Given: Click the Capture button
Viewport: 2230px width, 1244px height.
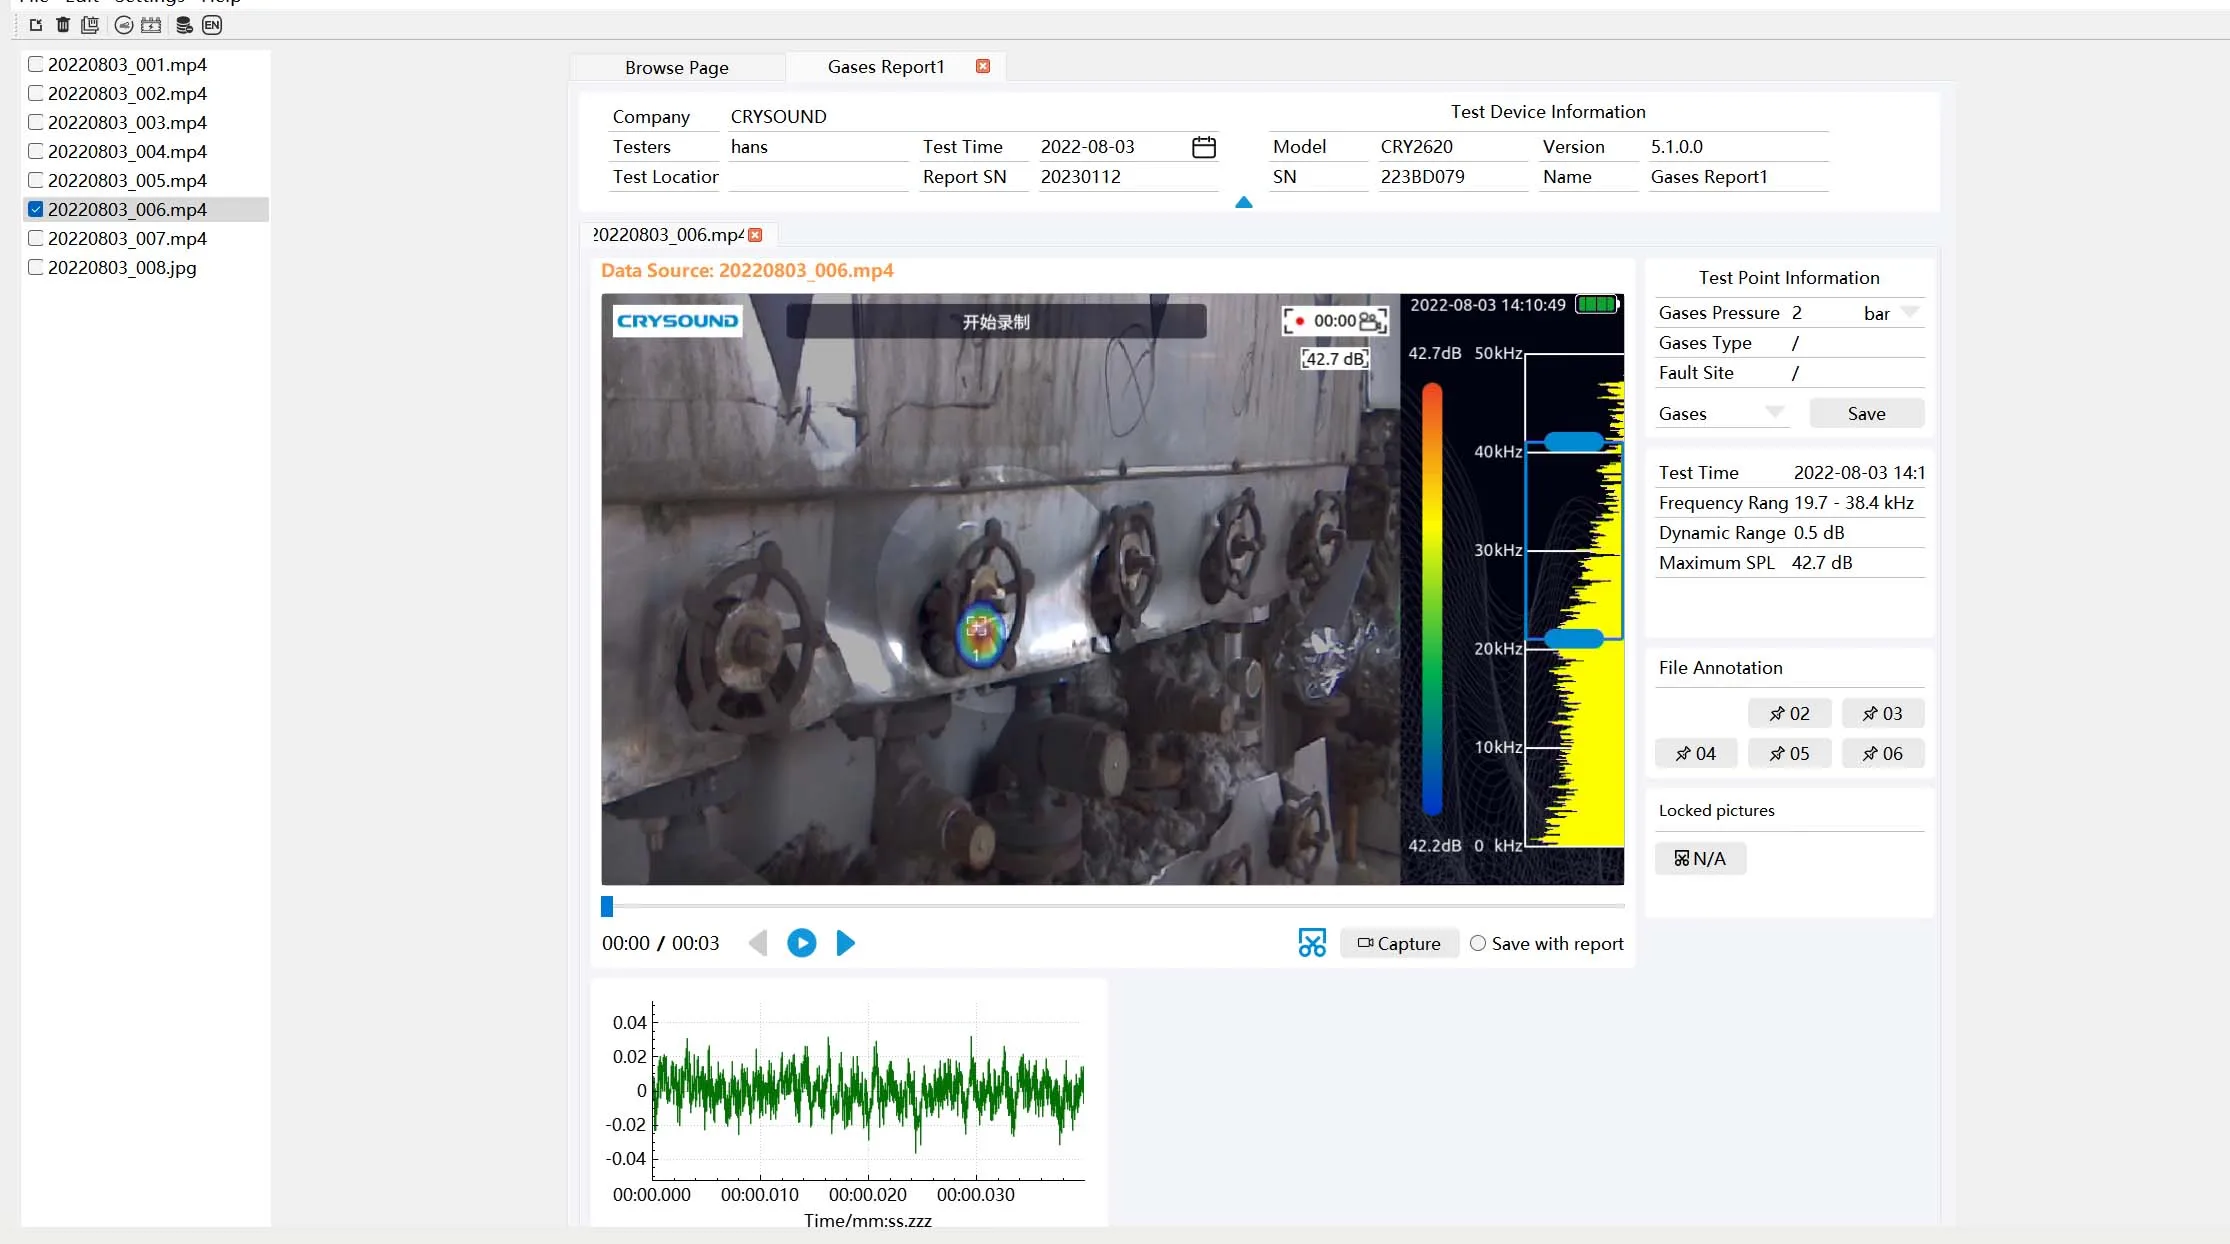Looking at the screenshot, I should (1399, 943).
